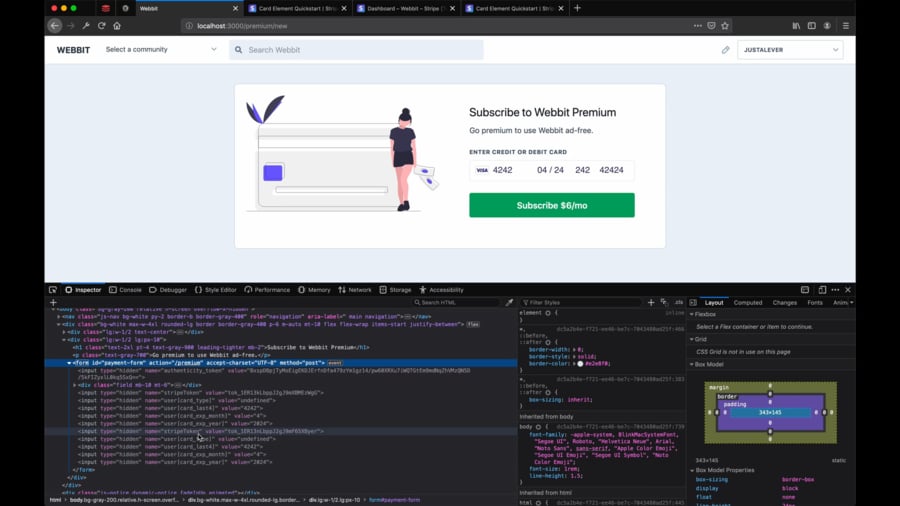Pick a color with the eyedropper tool
Image resolution: width=900 pixels, height=506 pixels.
point(509,302)
